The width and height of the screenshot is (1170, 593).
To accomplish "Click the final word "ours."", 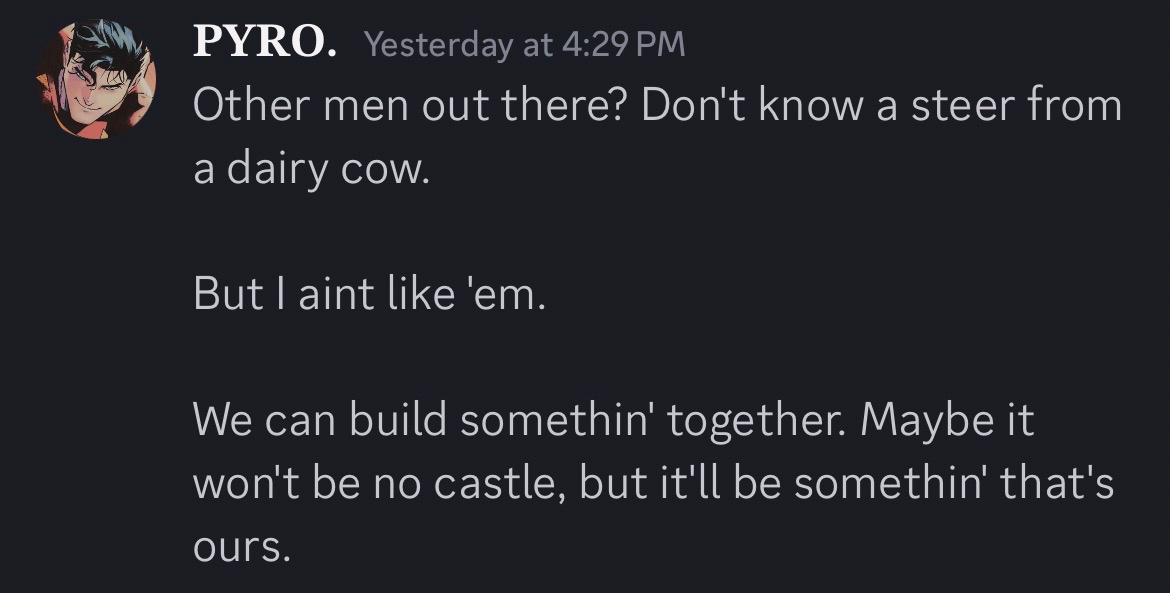I will point(241,547).
